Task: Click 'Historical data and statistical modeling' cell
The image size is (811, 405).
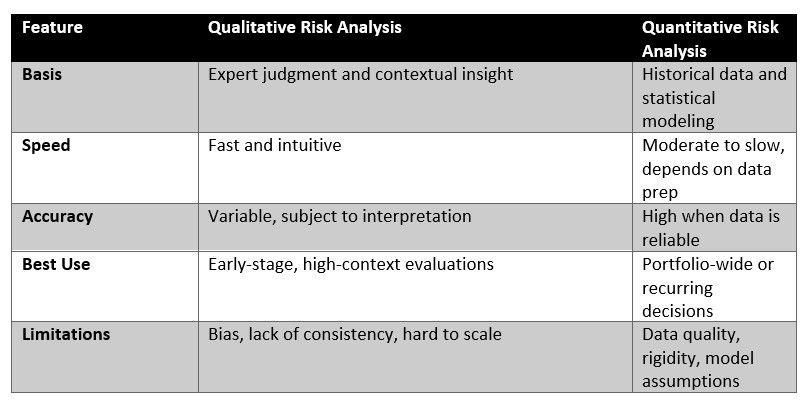Action: click(714, 98)
